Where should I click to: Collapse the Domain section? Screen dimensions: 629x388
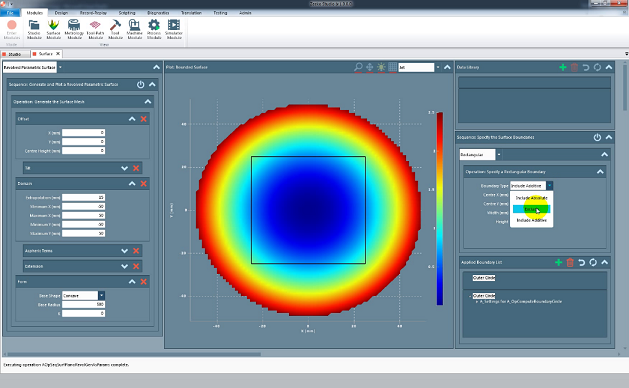(x=132, y=183)
